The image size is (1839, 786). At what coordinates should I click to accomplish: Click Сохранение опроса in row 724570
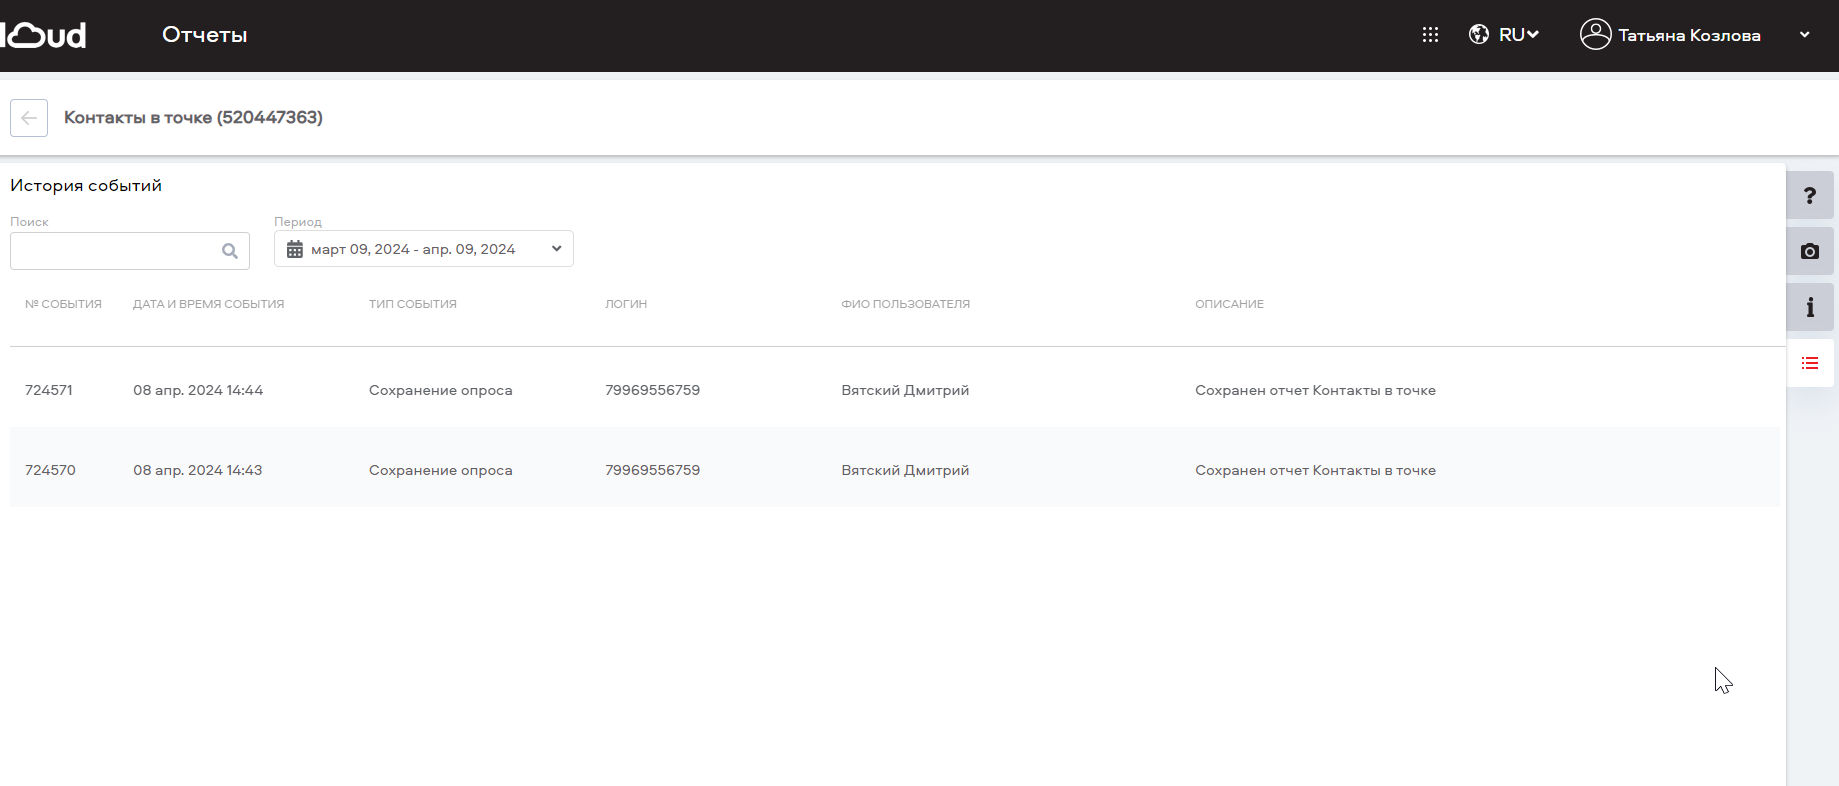pos(441,470)
